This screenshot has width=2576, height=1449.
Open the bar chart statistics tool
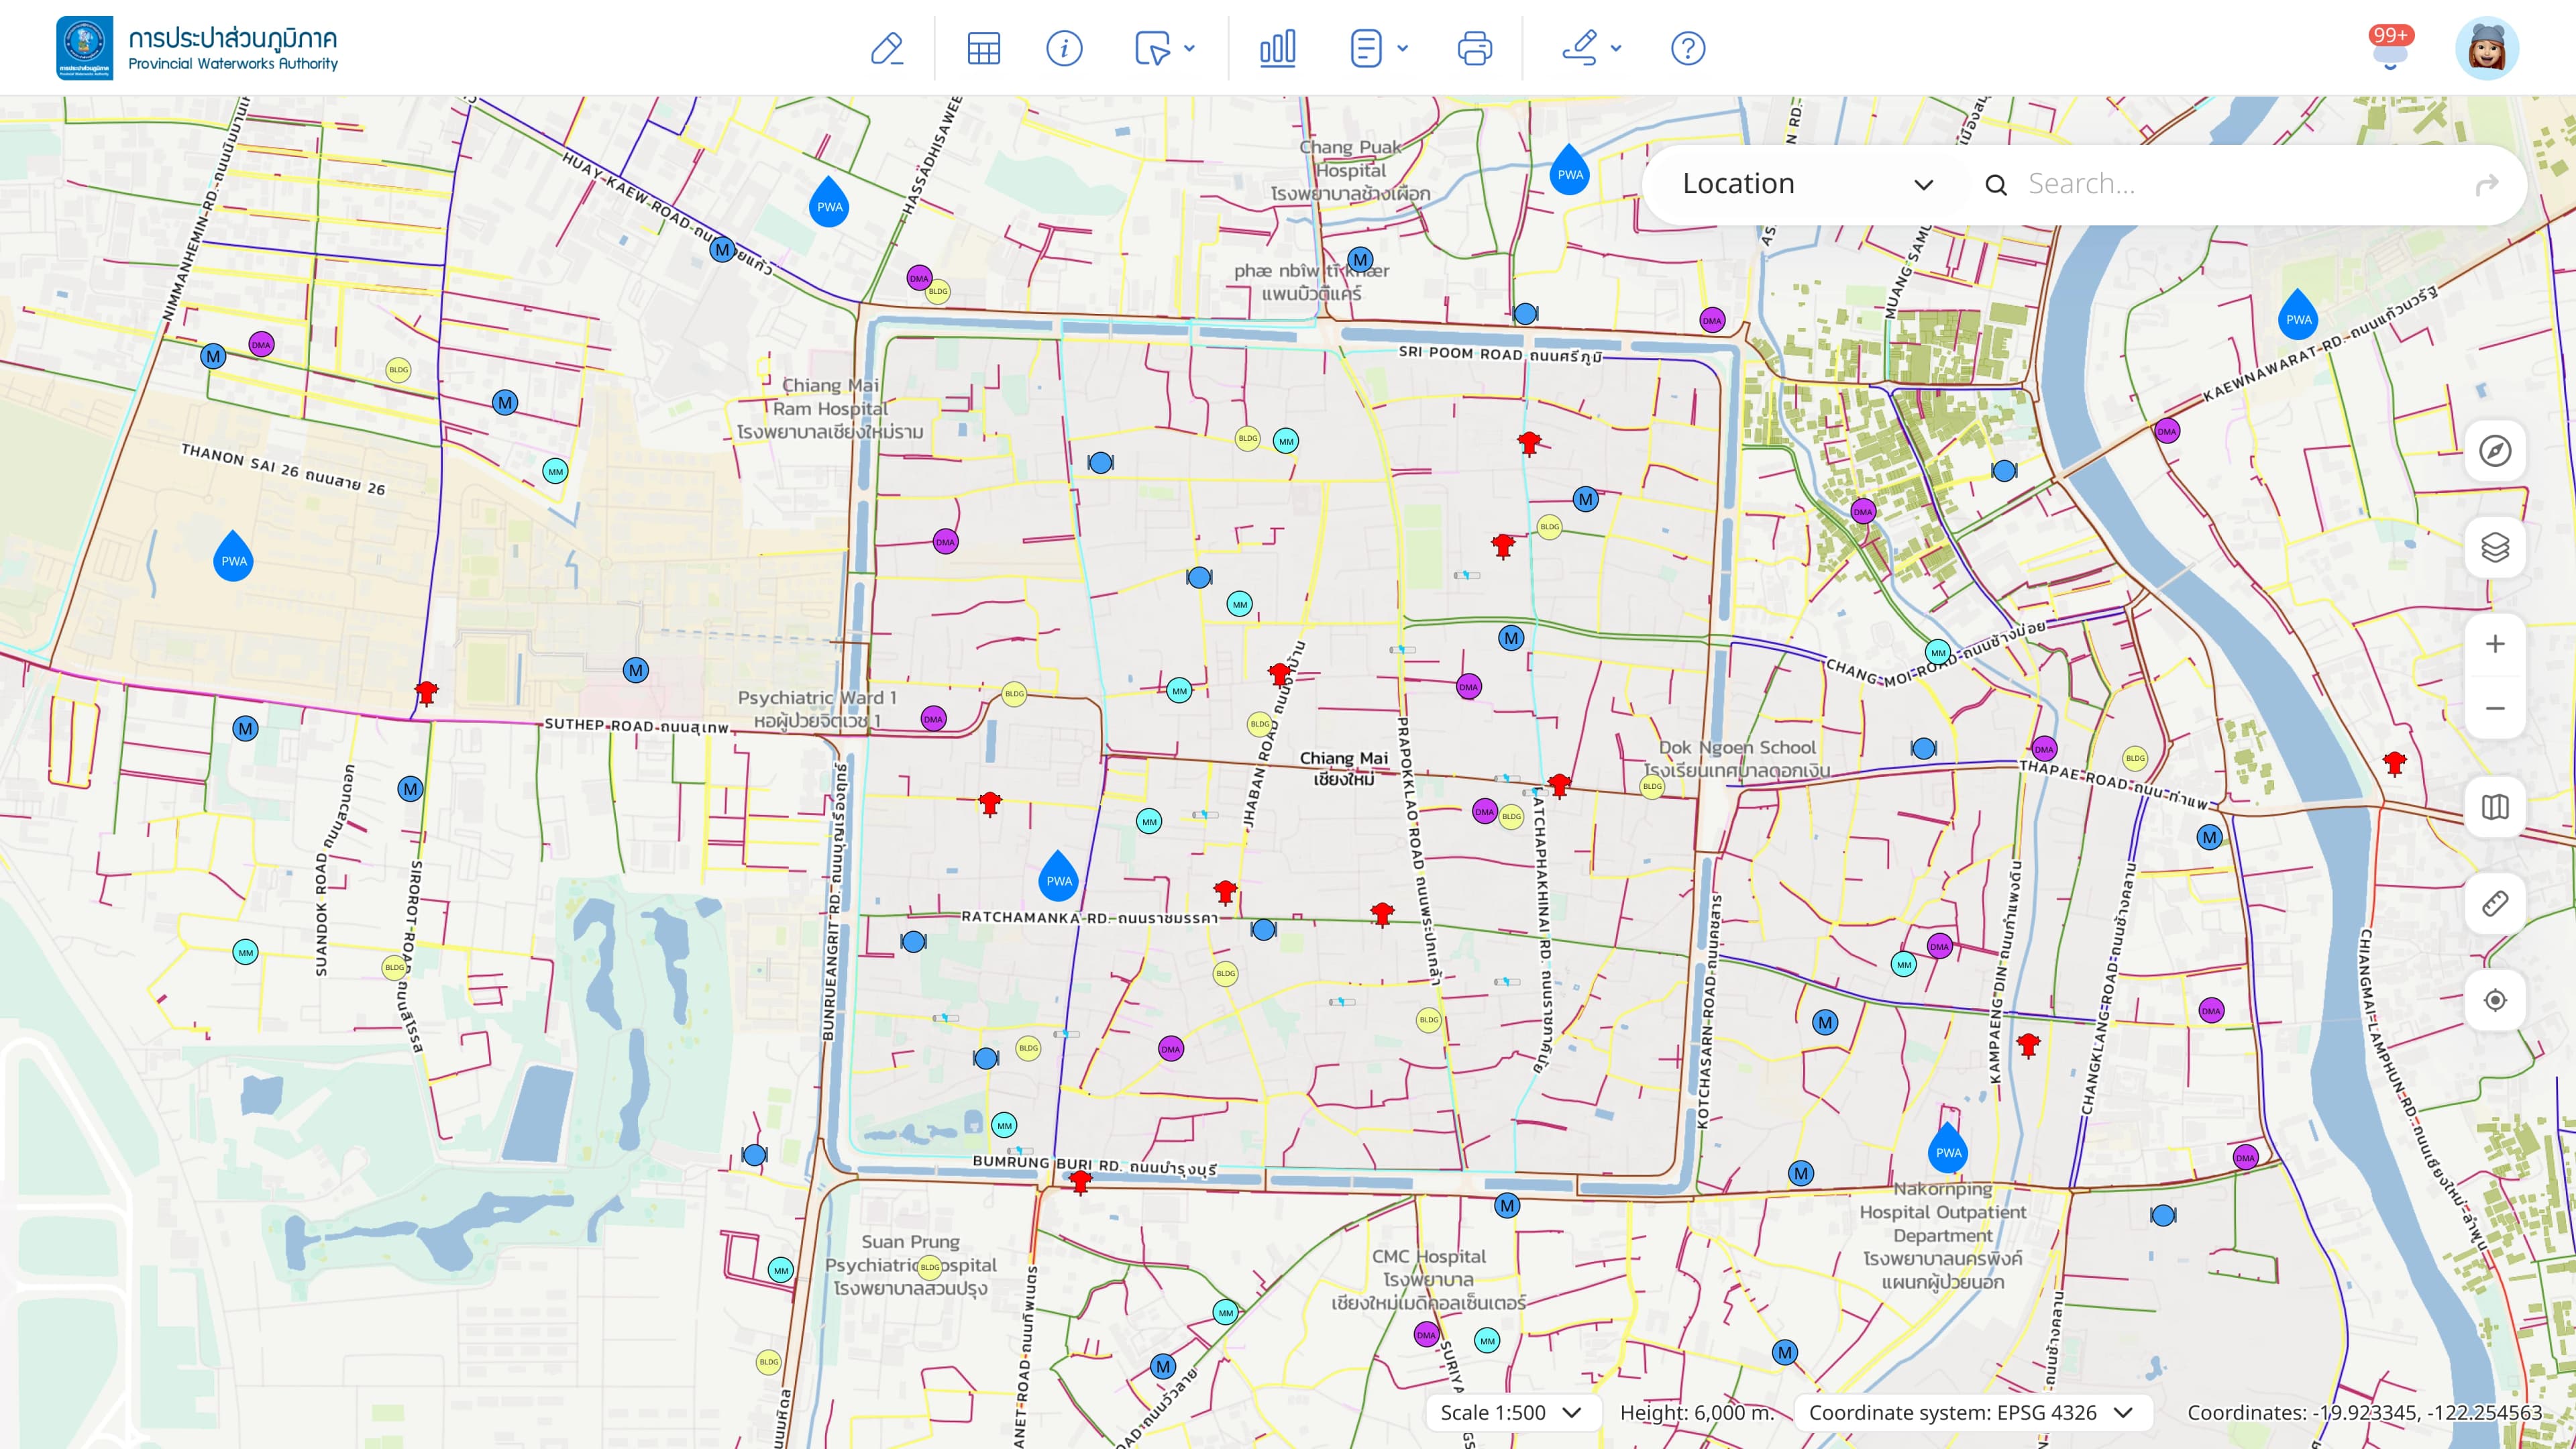1277,48
